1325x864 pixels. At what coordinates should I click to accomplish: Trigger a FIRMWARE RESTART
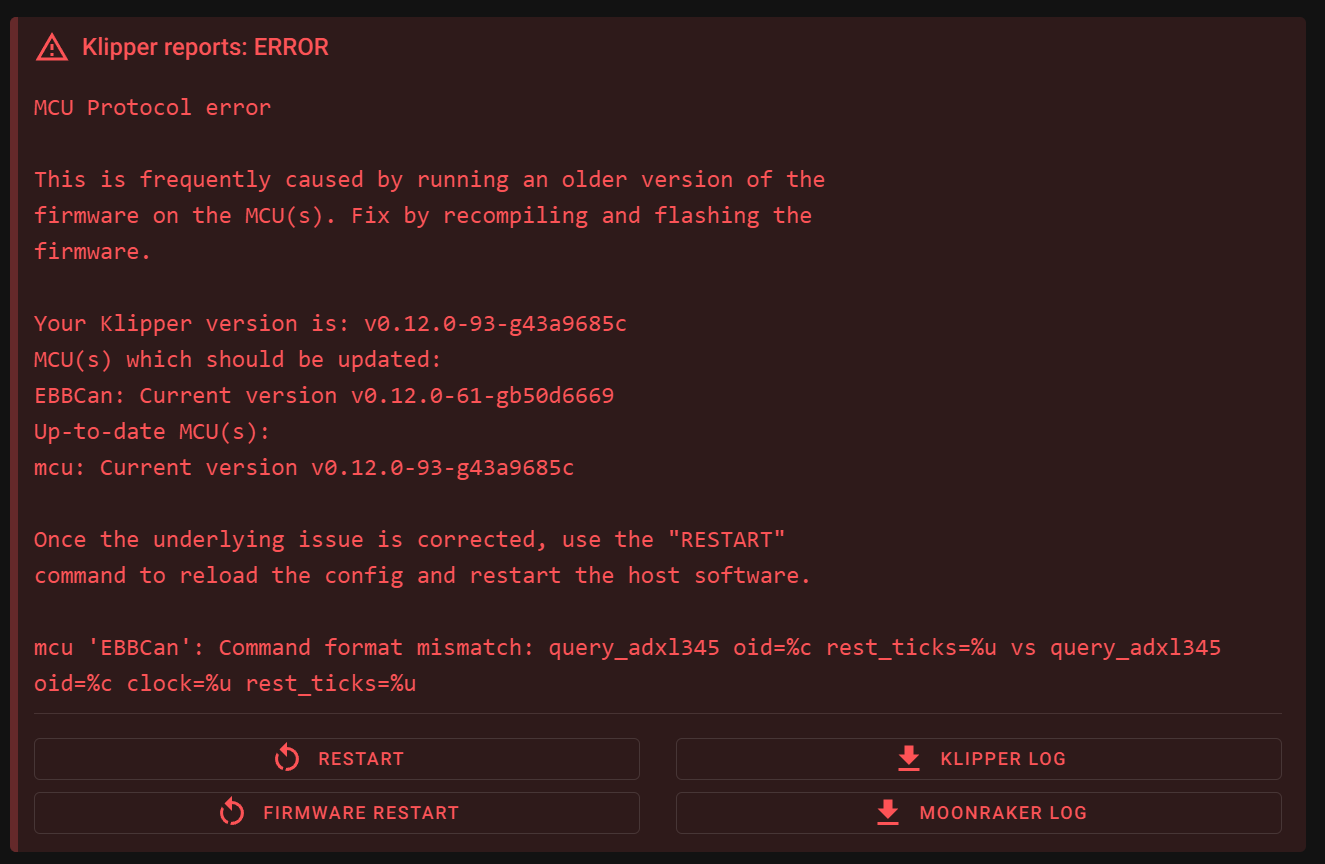click(x=337, y=813)
